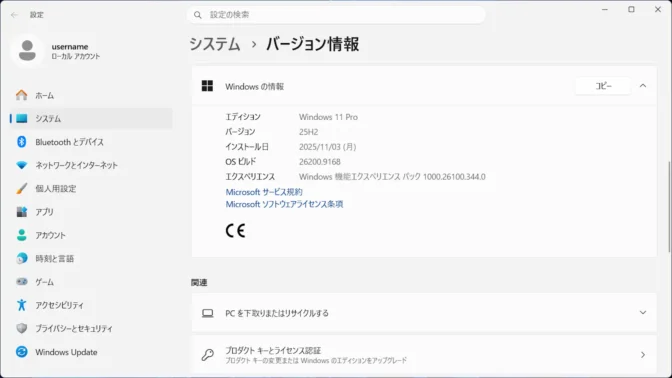This screenshot has width=672, height=378.
Task: Click the OS build 26200.9168 value
Action: pyautogui.click(x=320, y=162)
